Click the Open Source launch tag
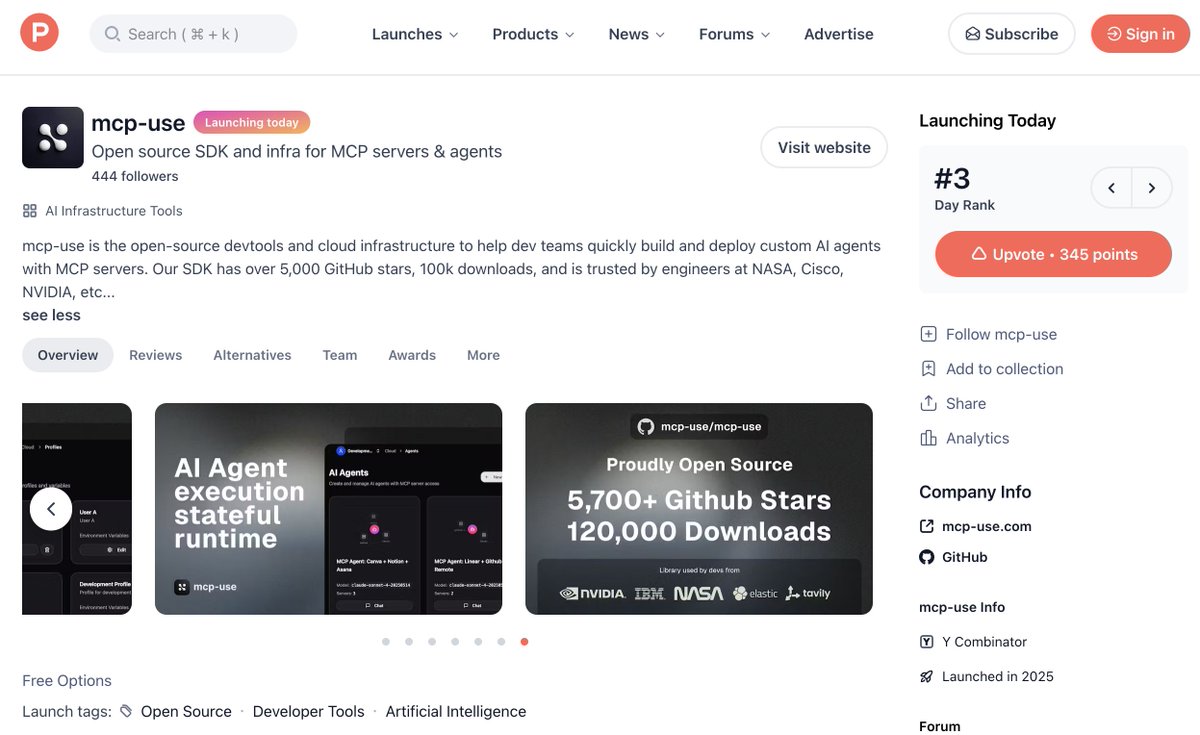The image size is (1200, 735). (x=186, y=711)
